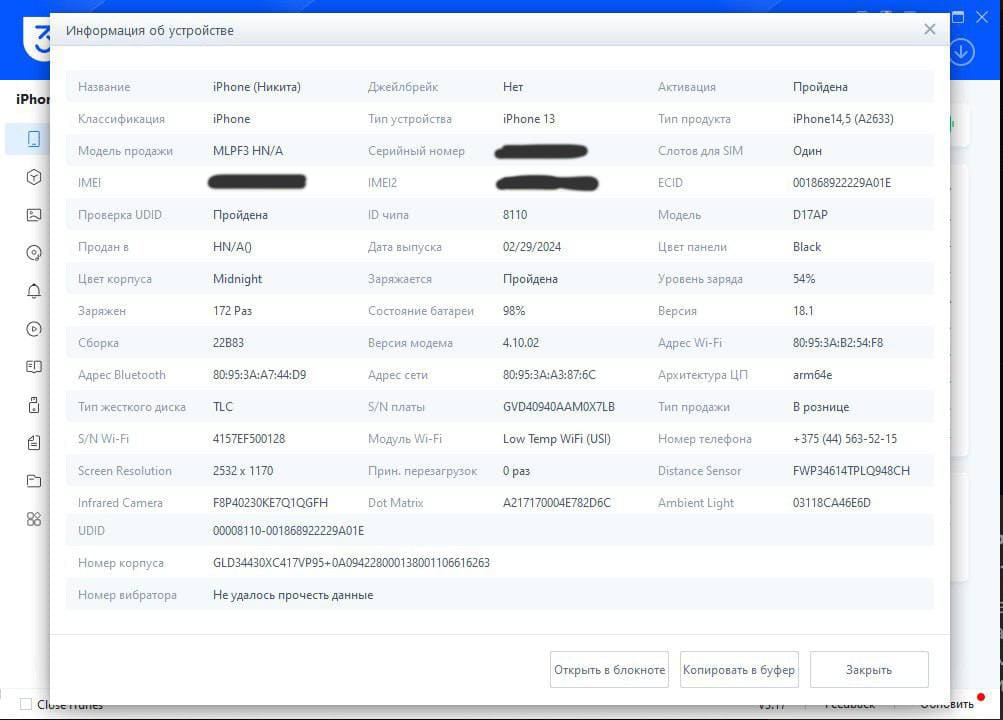1003x720 pixels.
Task: Select the hard disk type TLC
Action: pyautogui.click(x=223, y=407)
